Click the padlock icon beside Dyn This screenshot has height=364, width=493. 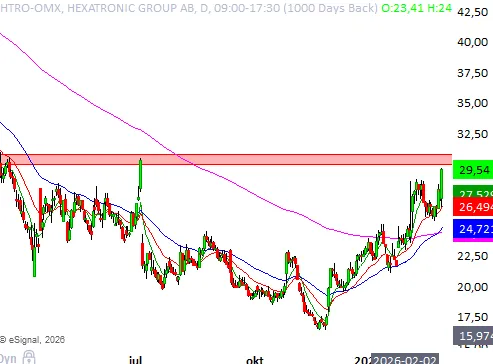pos(29,357)
